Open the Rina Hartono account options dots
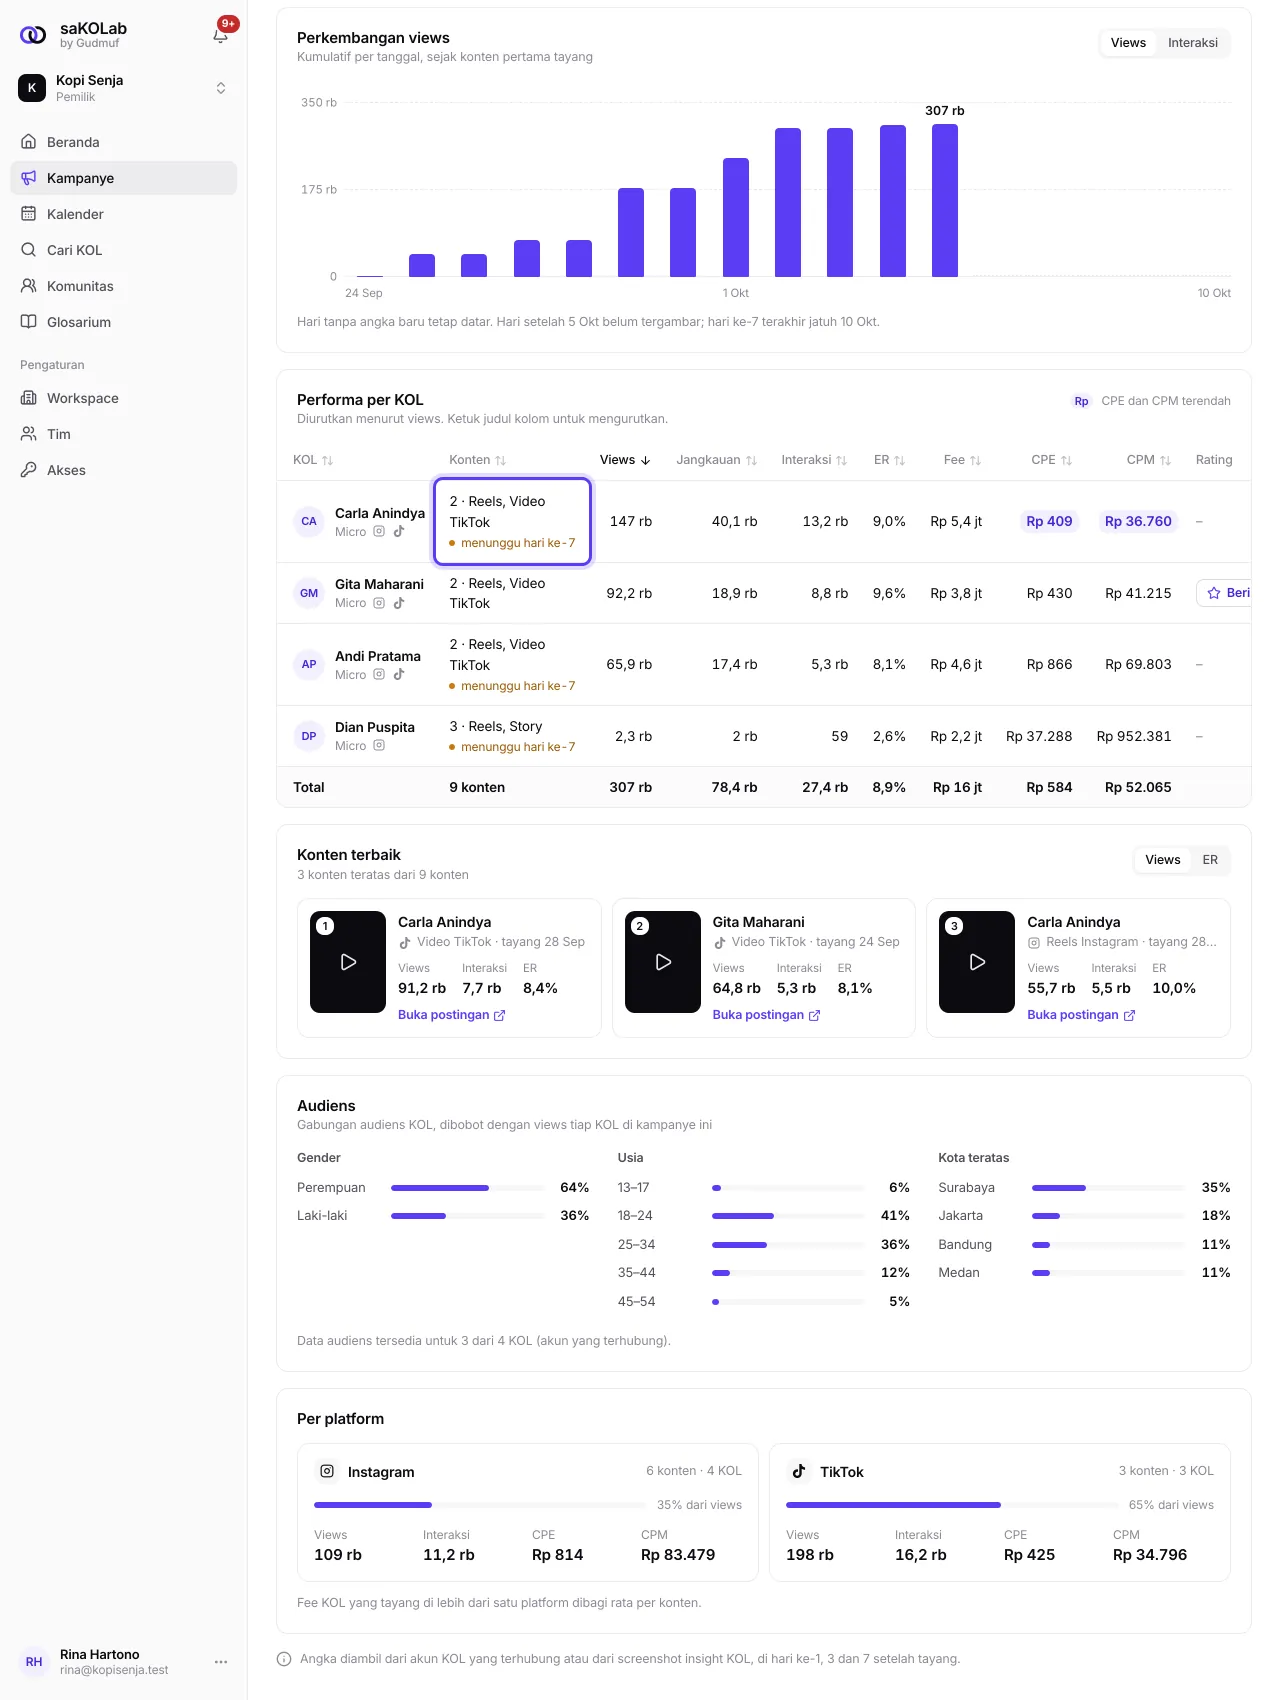This screenshot has height=1700, width=1280. tap(221, 1662)
